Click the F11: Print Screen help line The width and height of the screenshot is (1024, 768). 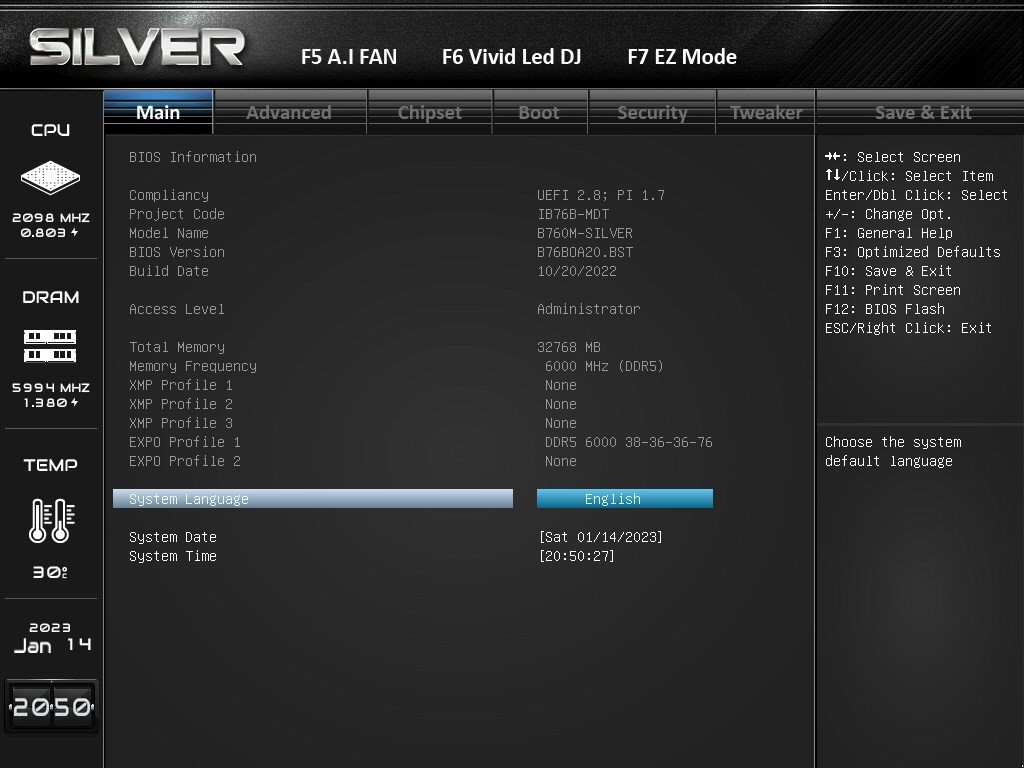point(892,290)
